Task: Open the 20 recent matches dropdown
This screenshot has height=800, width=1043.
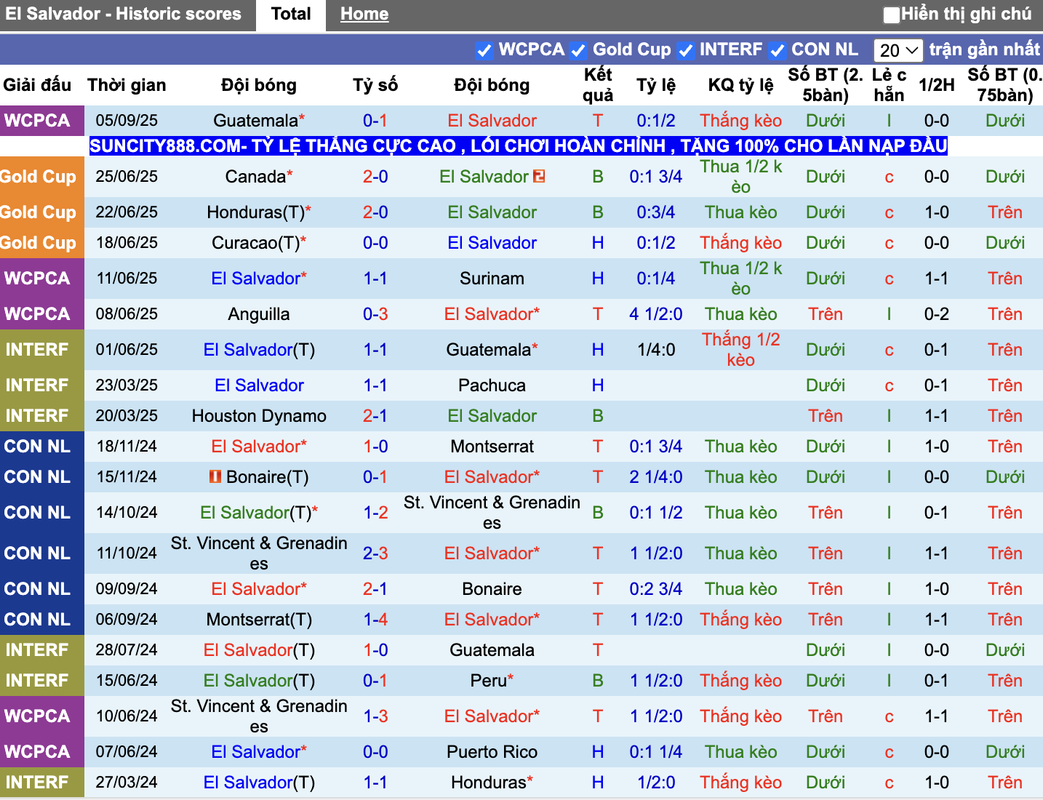Action: [x=898, y=51]
